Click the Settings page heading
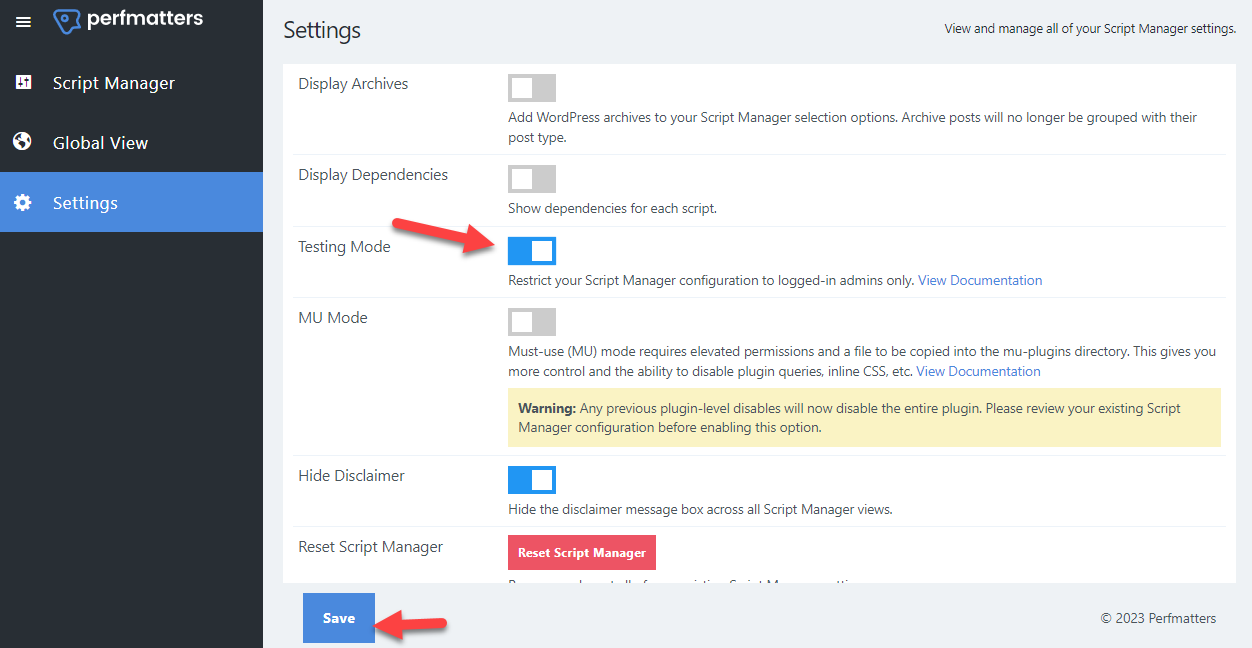The width and height of the screenshot is (1252, 648). [322, 30]
